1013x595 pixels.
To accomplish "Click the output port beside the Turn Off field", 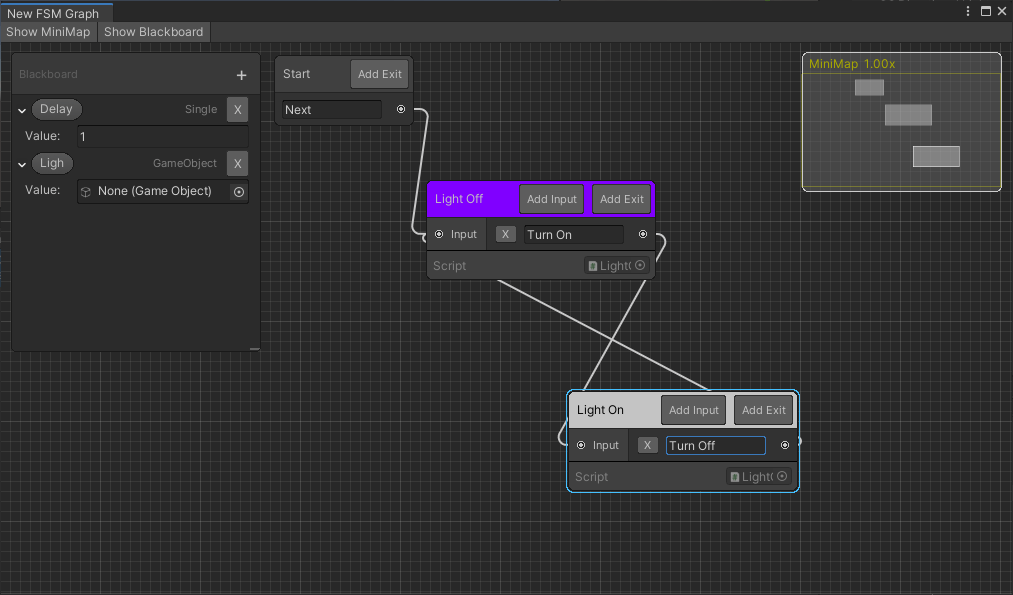I will point(785,445).
